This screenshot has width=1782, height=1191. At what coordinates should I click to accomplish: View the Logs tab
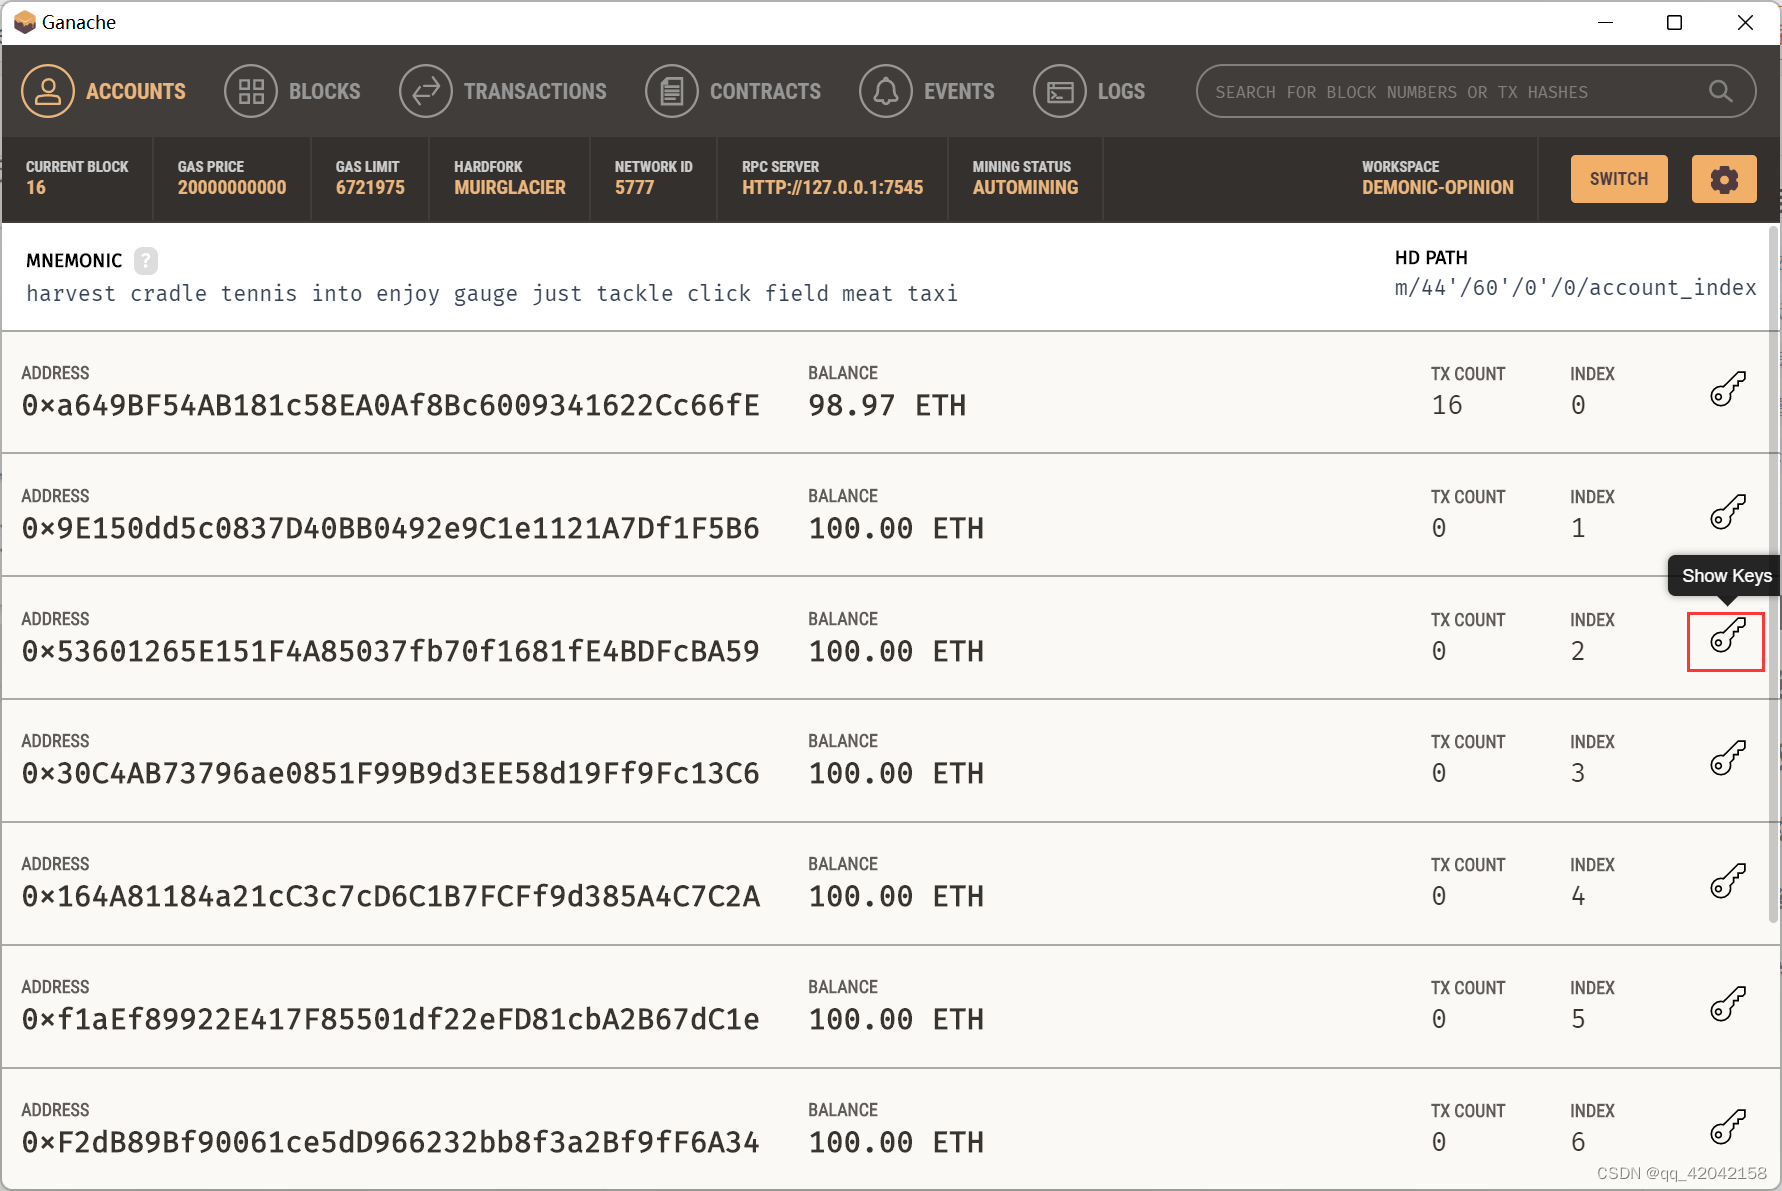[x=1090, y=91]
